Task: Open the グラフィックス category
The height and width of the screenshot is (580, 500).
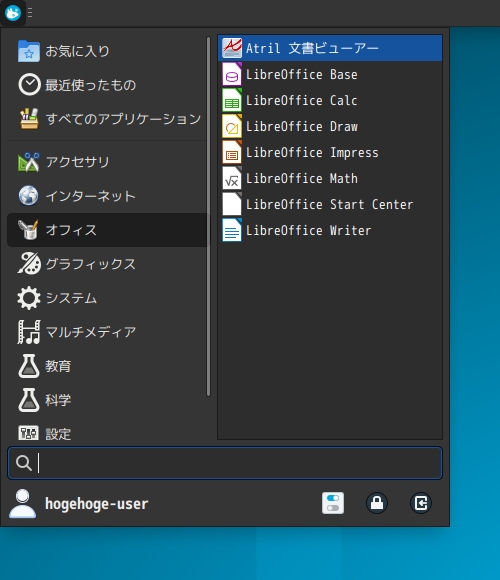Action: 107,264
